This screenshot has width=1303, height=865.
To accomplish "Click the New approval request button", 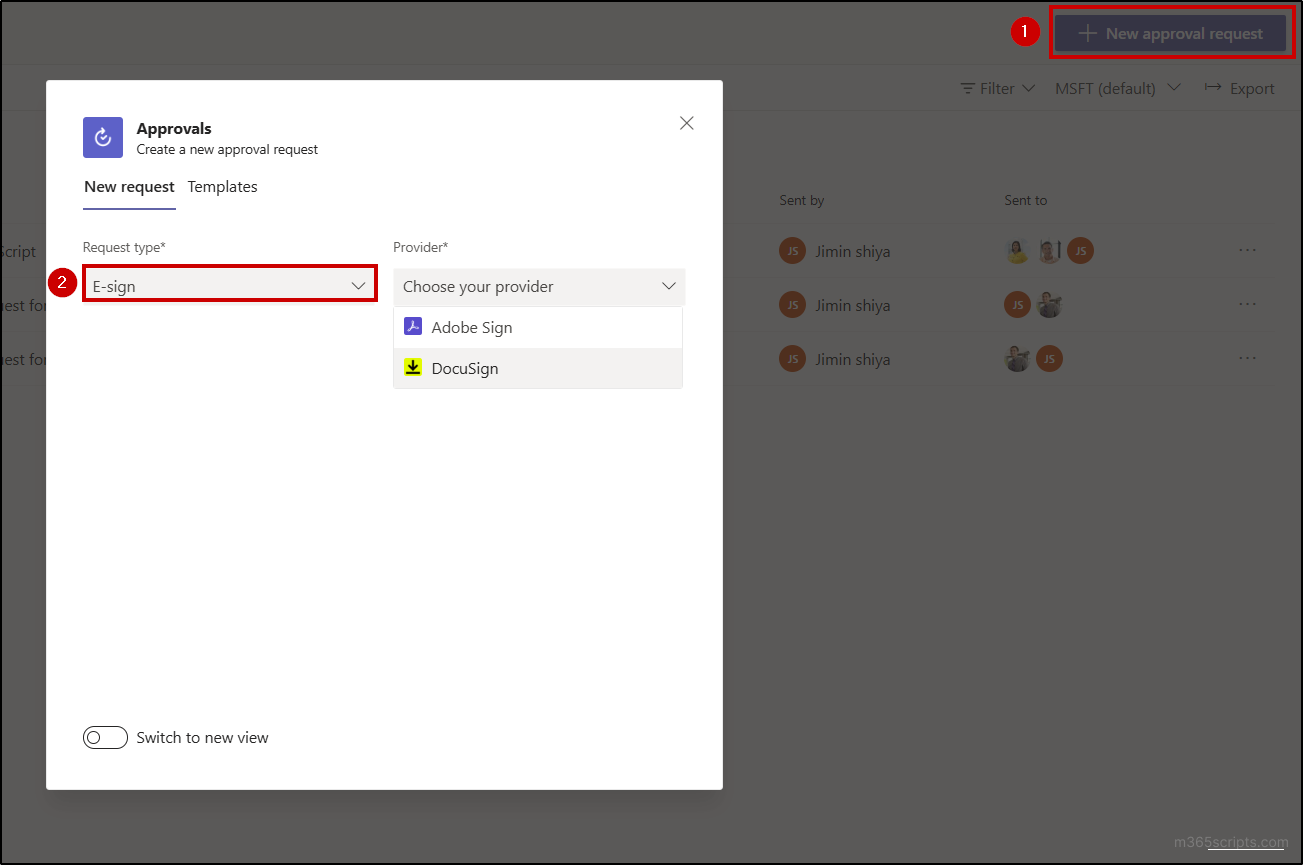I will (x=1171, y=32).
